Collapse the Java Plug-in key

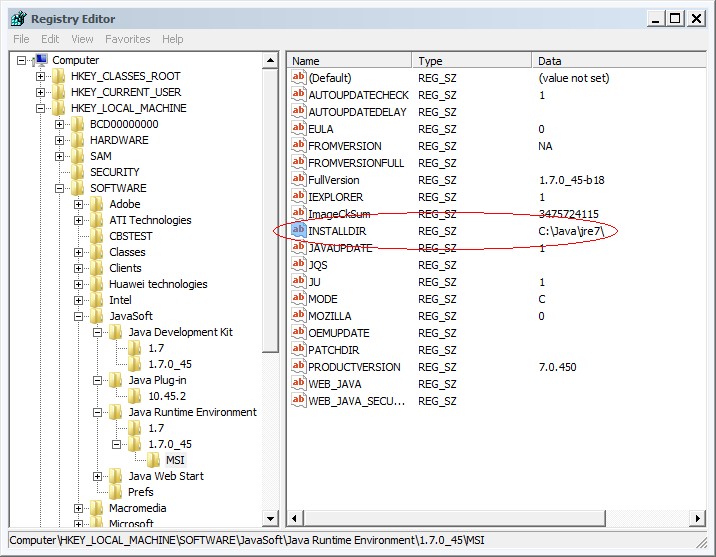(x=97, y=380)
